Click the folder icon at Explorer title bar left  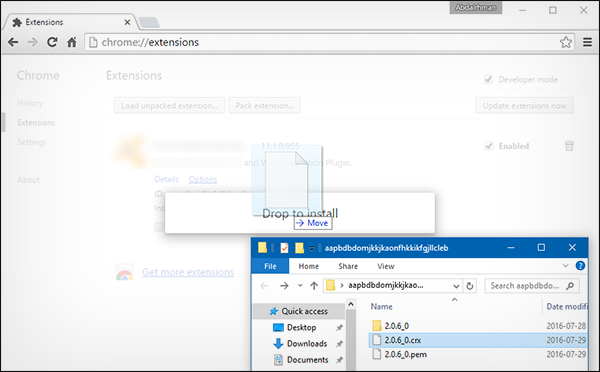[x=262, y=248]
